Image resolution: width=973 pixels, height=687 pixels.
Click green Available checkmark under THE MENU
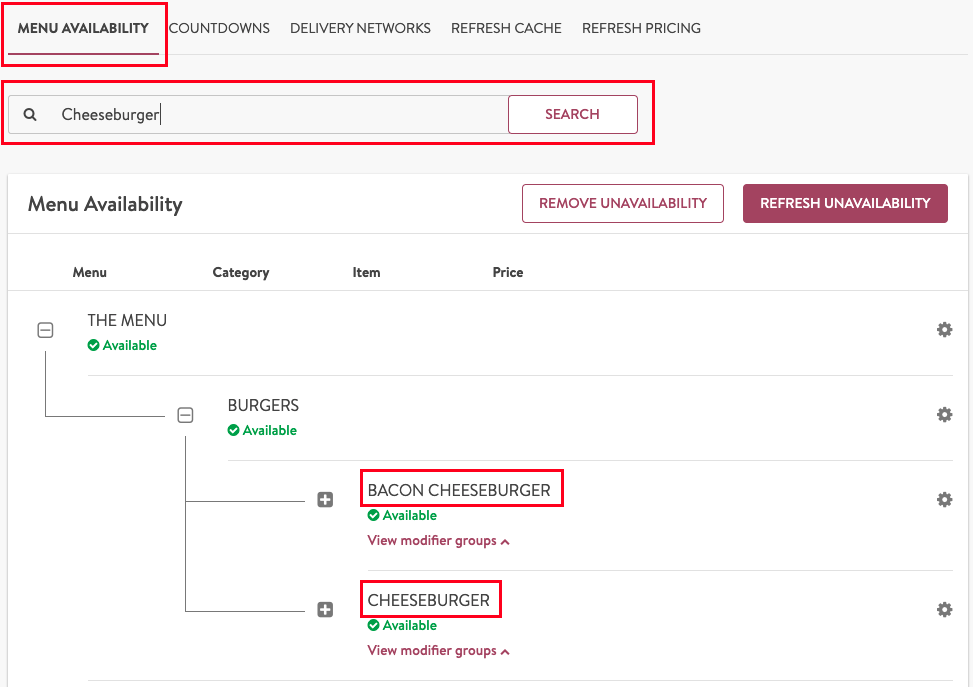coord(93,346)
